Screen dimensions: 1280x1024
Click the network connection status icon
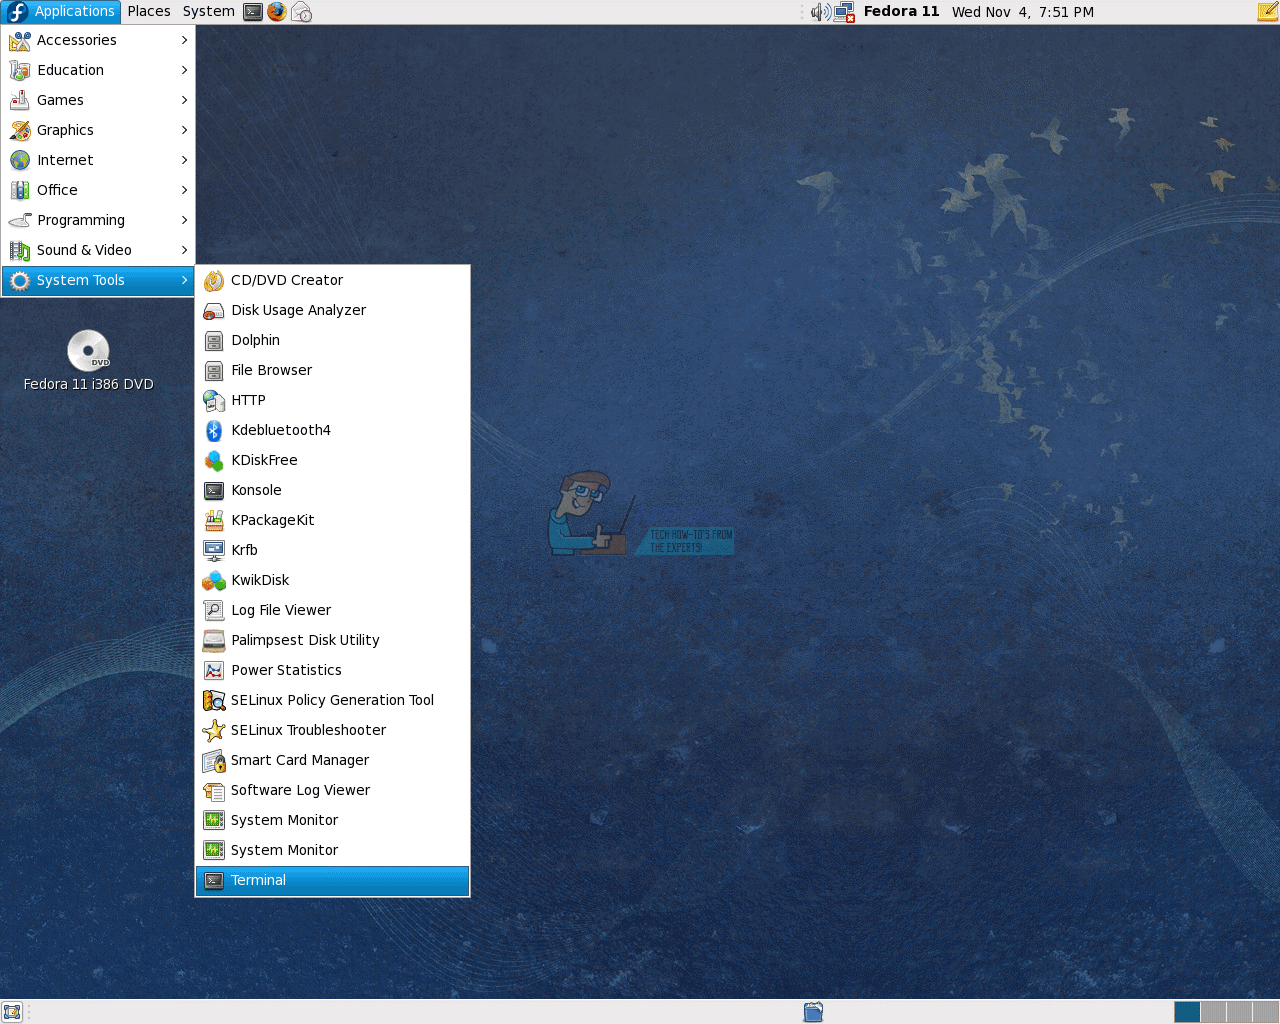(x=845, y=12)
